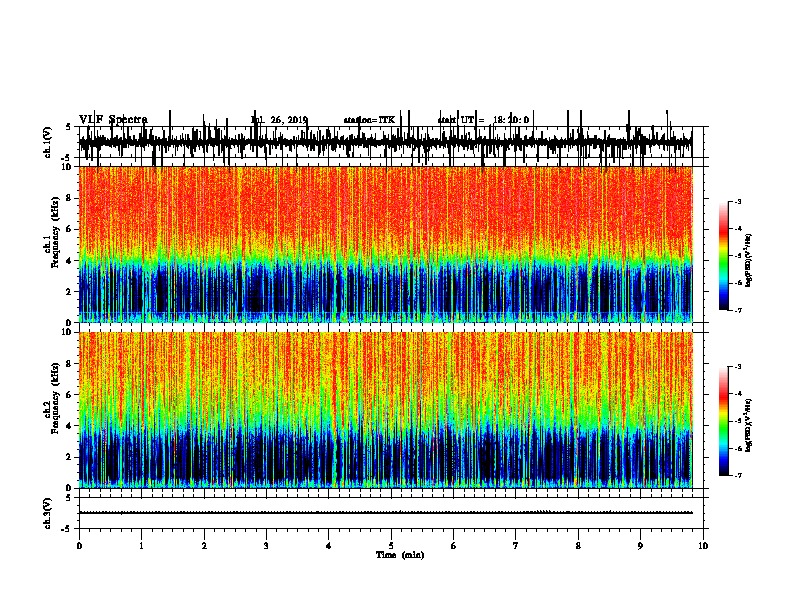Click inside the ch.1 spectrogram panel
The height and width of the screenshot is (612, 792).
(x=385, y=244)
